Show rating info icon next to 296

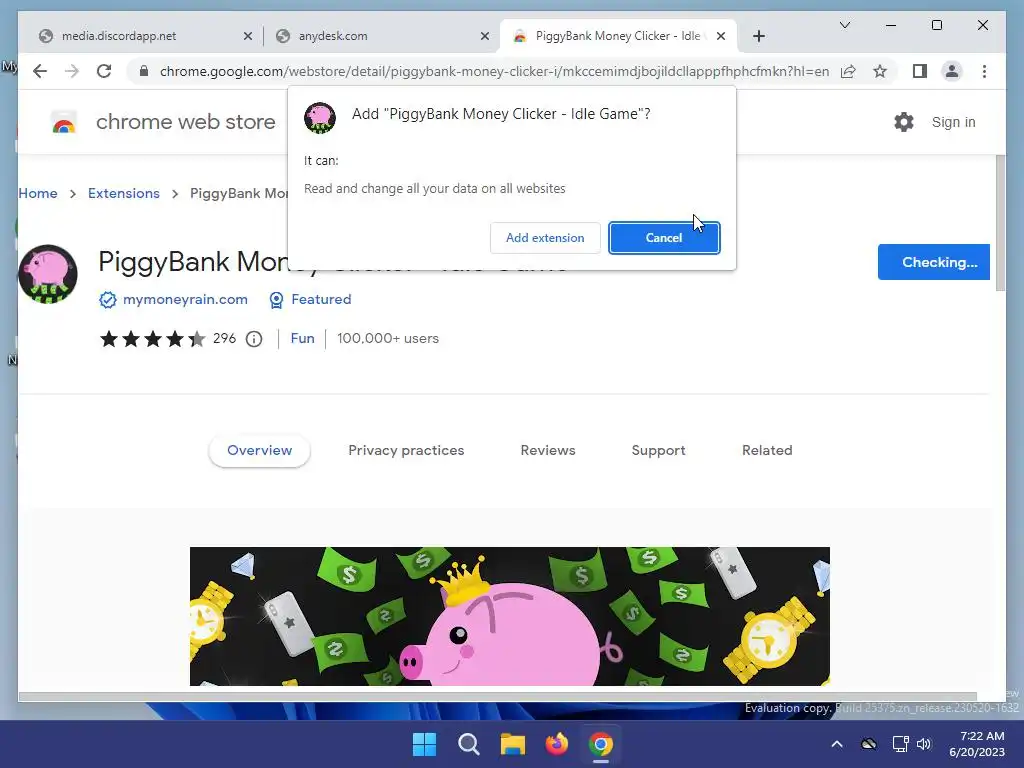coord(254,339)
